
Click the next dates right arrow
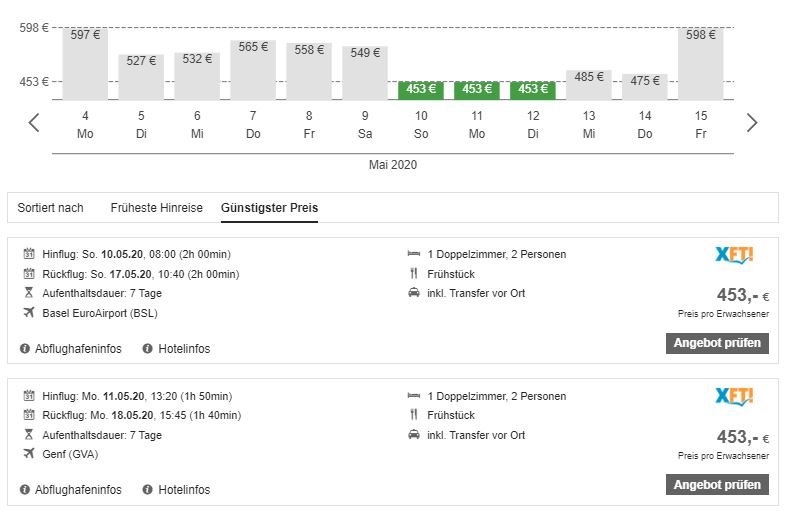click(752, 123)
